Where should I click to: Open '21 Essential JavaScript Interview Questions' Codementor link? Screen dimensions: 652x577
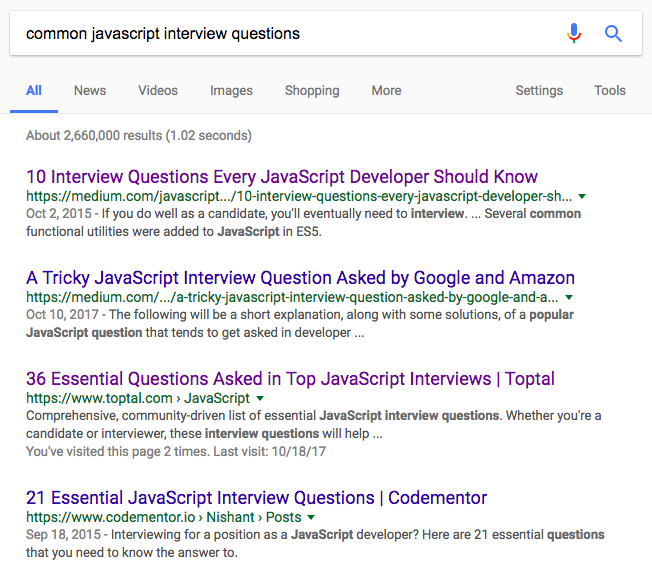tap(256, 497)
